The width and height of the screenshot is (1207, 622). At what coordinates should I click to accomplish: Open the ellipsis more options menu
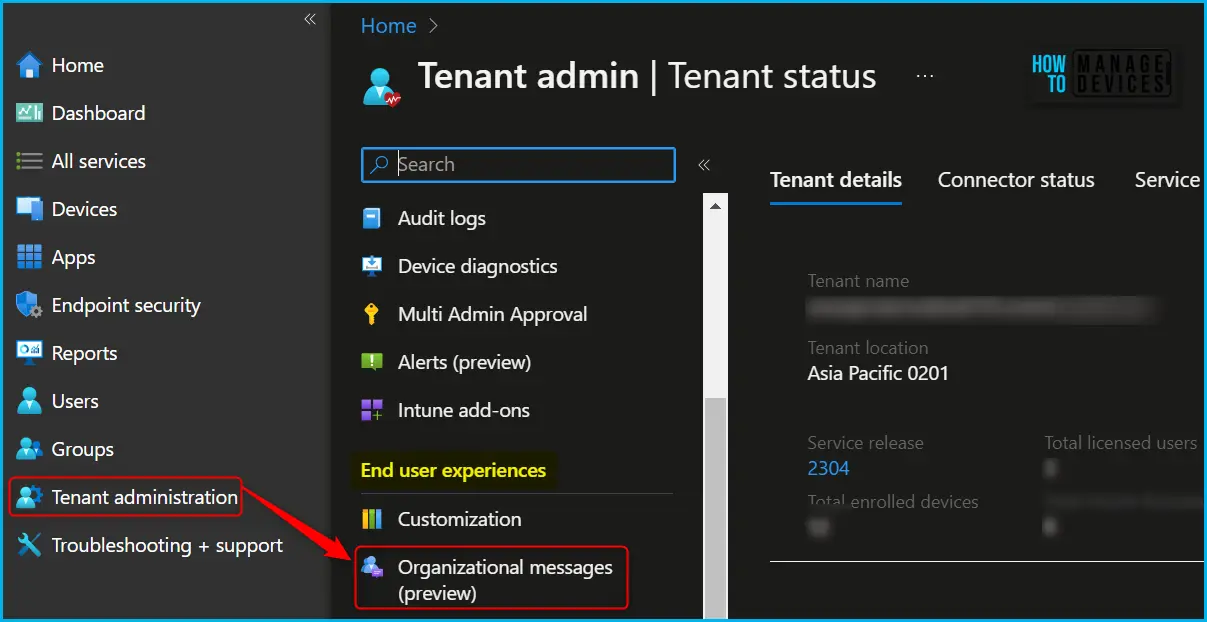925,76
